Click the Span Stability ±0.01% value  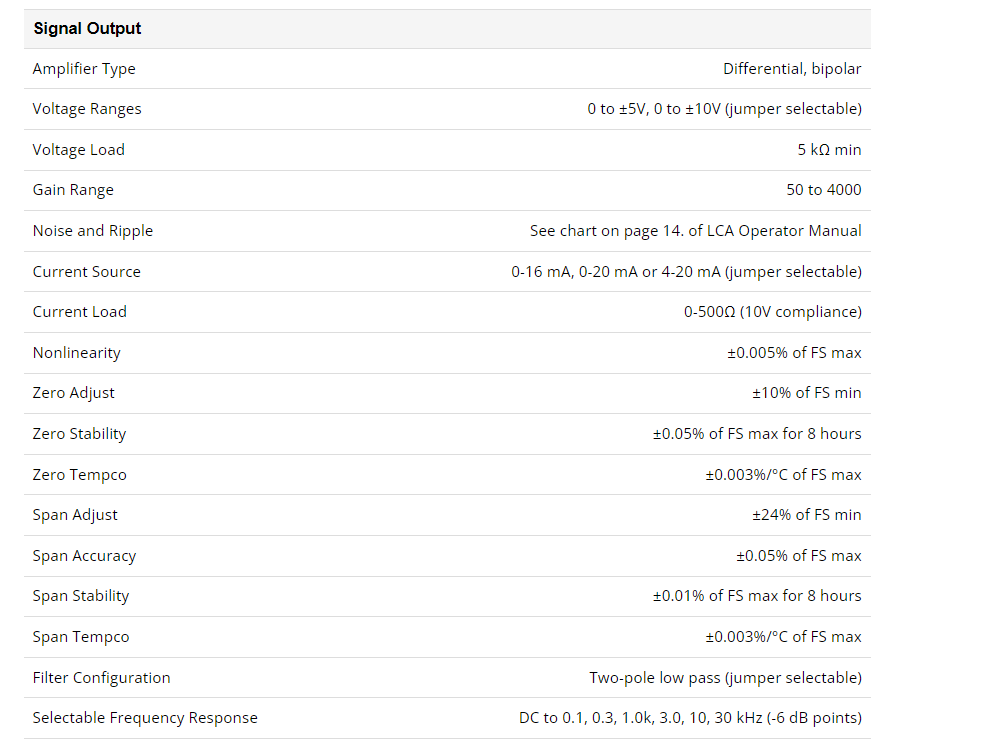(757, 596)
